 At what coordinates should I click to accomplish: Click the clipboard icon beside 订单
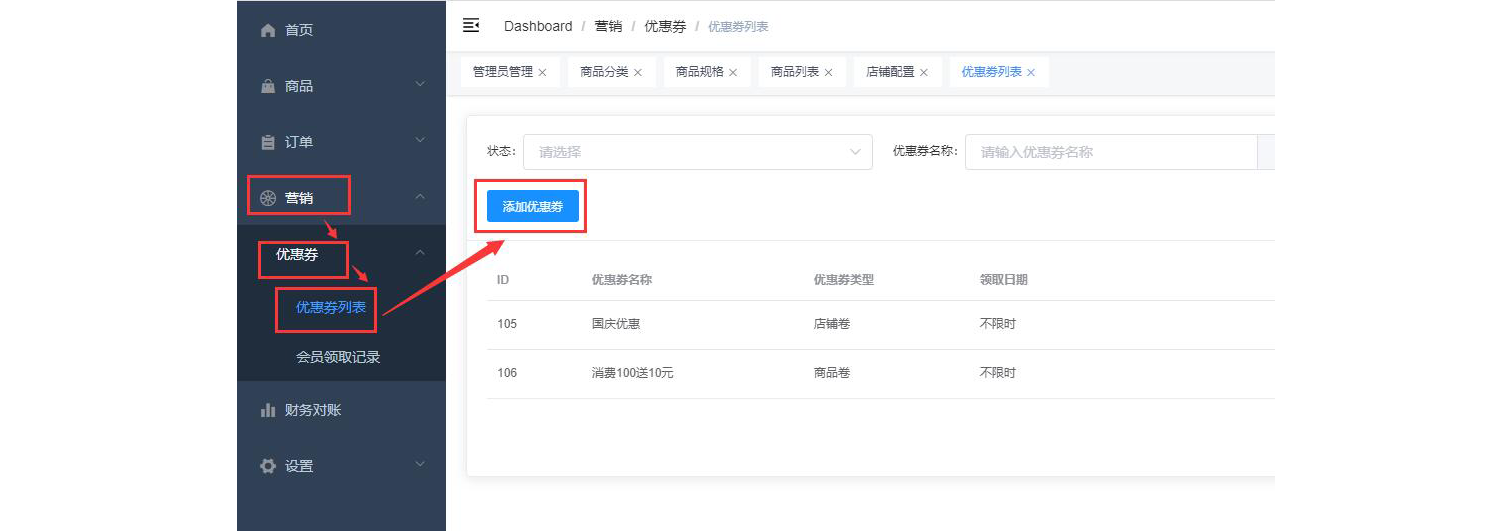(267, 142)
